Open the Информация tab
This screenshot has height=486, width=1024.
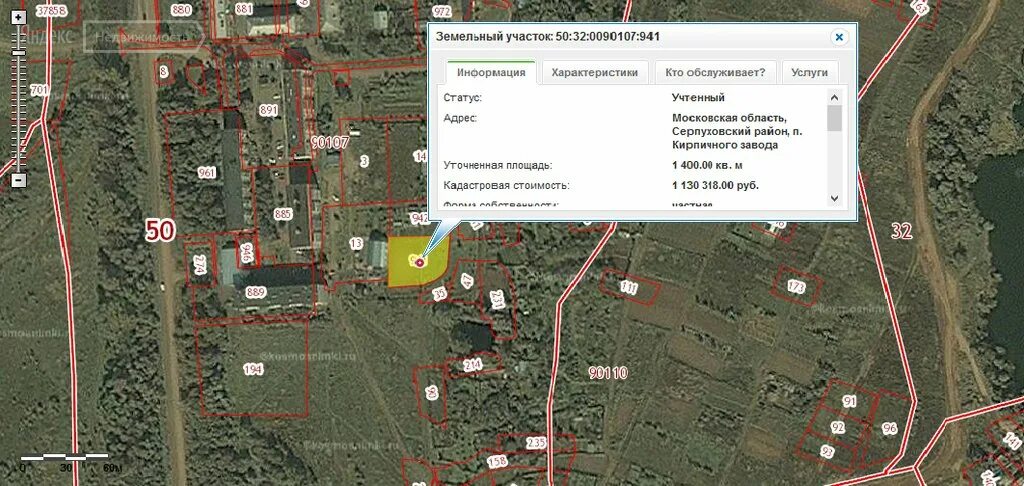(491, 73)
